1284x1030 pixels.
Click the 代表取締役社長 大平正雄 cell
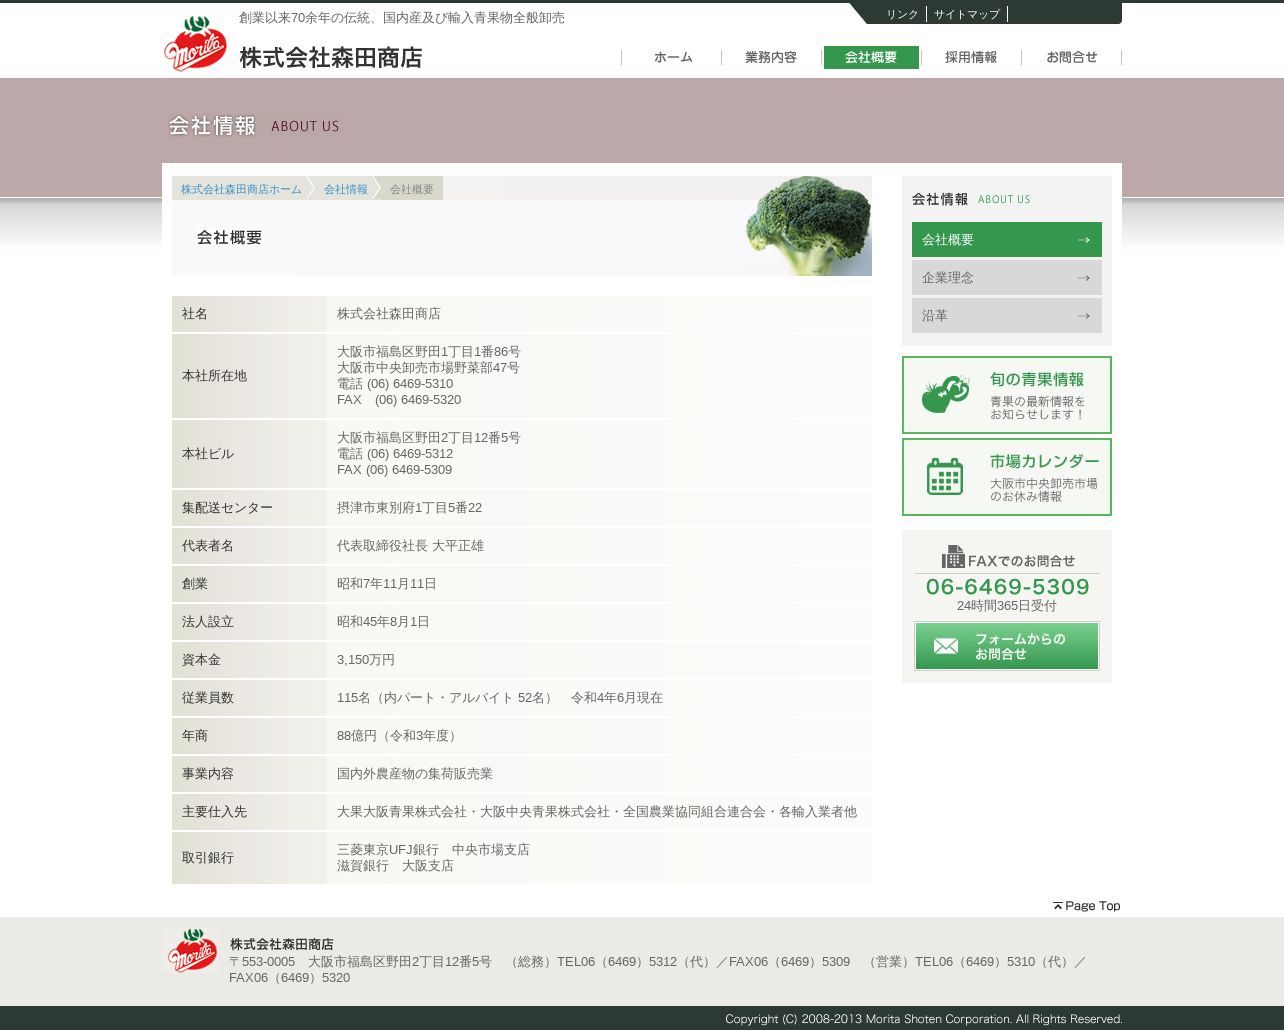pos(410,546)
